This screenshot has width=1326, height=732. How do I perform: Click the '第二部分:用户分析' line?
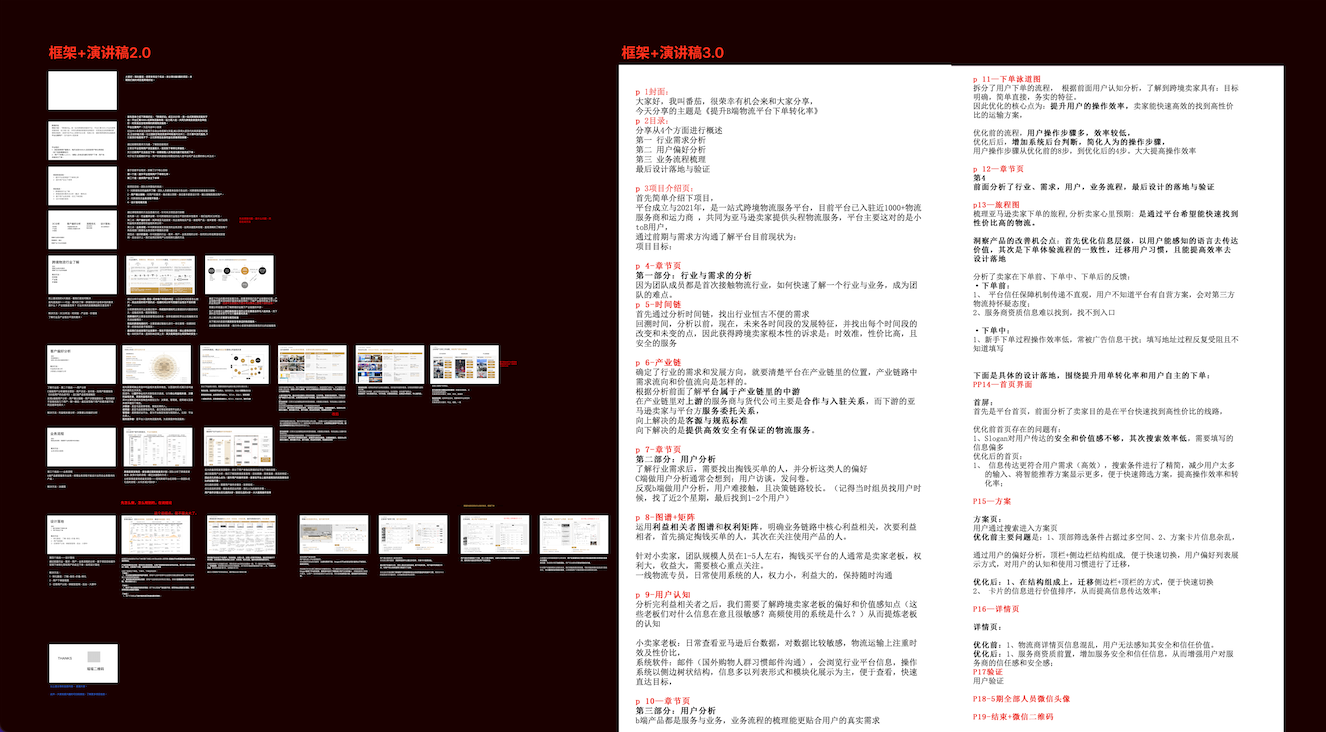tap(675, 459)
